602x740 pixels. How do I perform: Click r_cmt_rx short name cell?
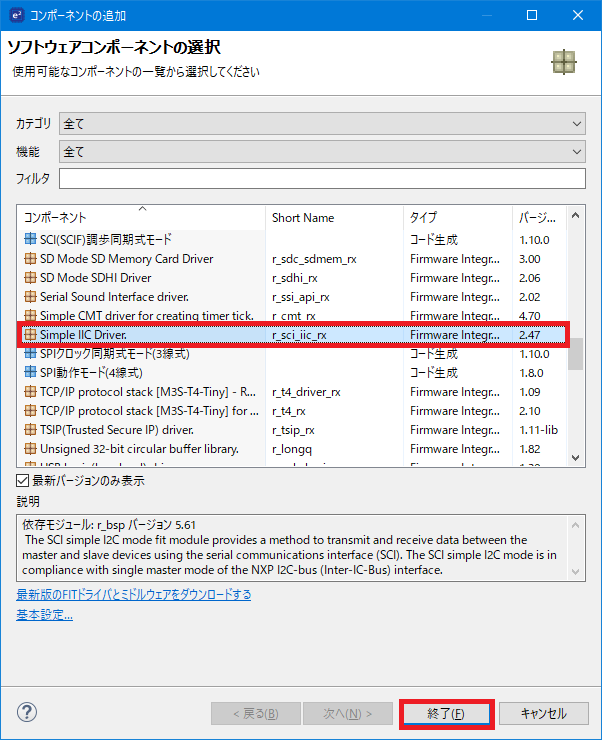click(293, 316)
